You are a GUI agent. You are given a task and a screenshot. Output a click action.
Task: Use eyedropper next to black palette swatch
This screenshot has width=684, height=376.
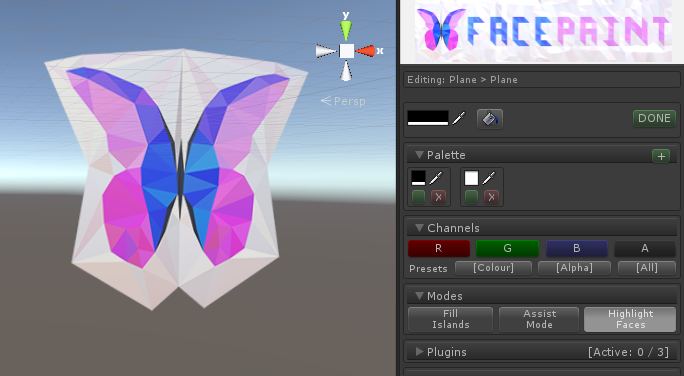(x=436, y=178)
